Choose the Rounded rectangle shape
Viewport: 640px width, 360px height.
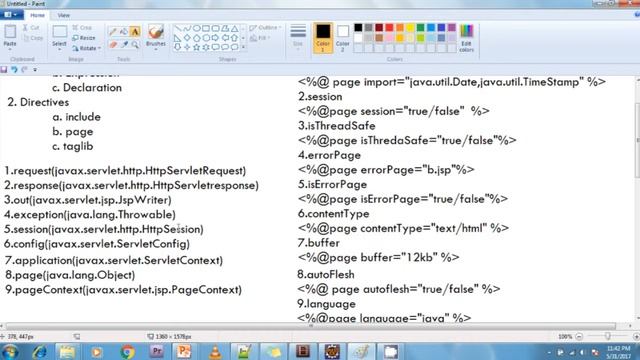(215, 29)
